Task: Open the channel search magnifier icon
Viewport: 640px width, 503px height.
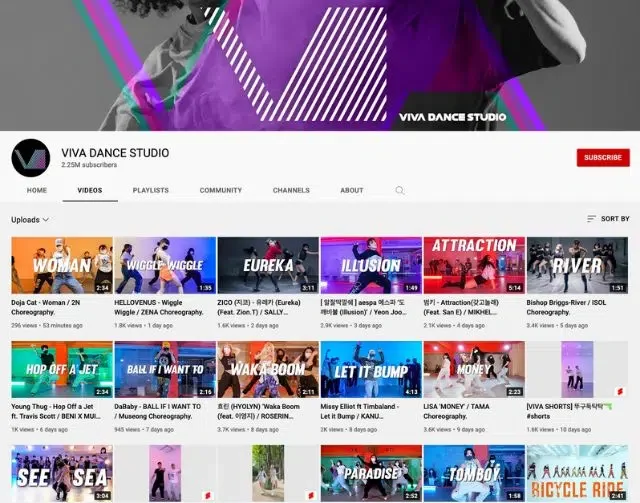Action: click(400, 190)
